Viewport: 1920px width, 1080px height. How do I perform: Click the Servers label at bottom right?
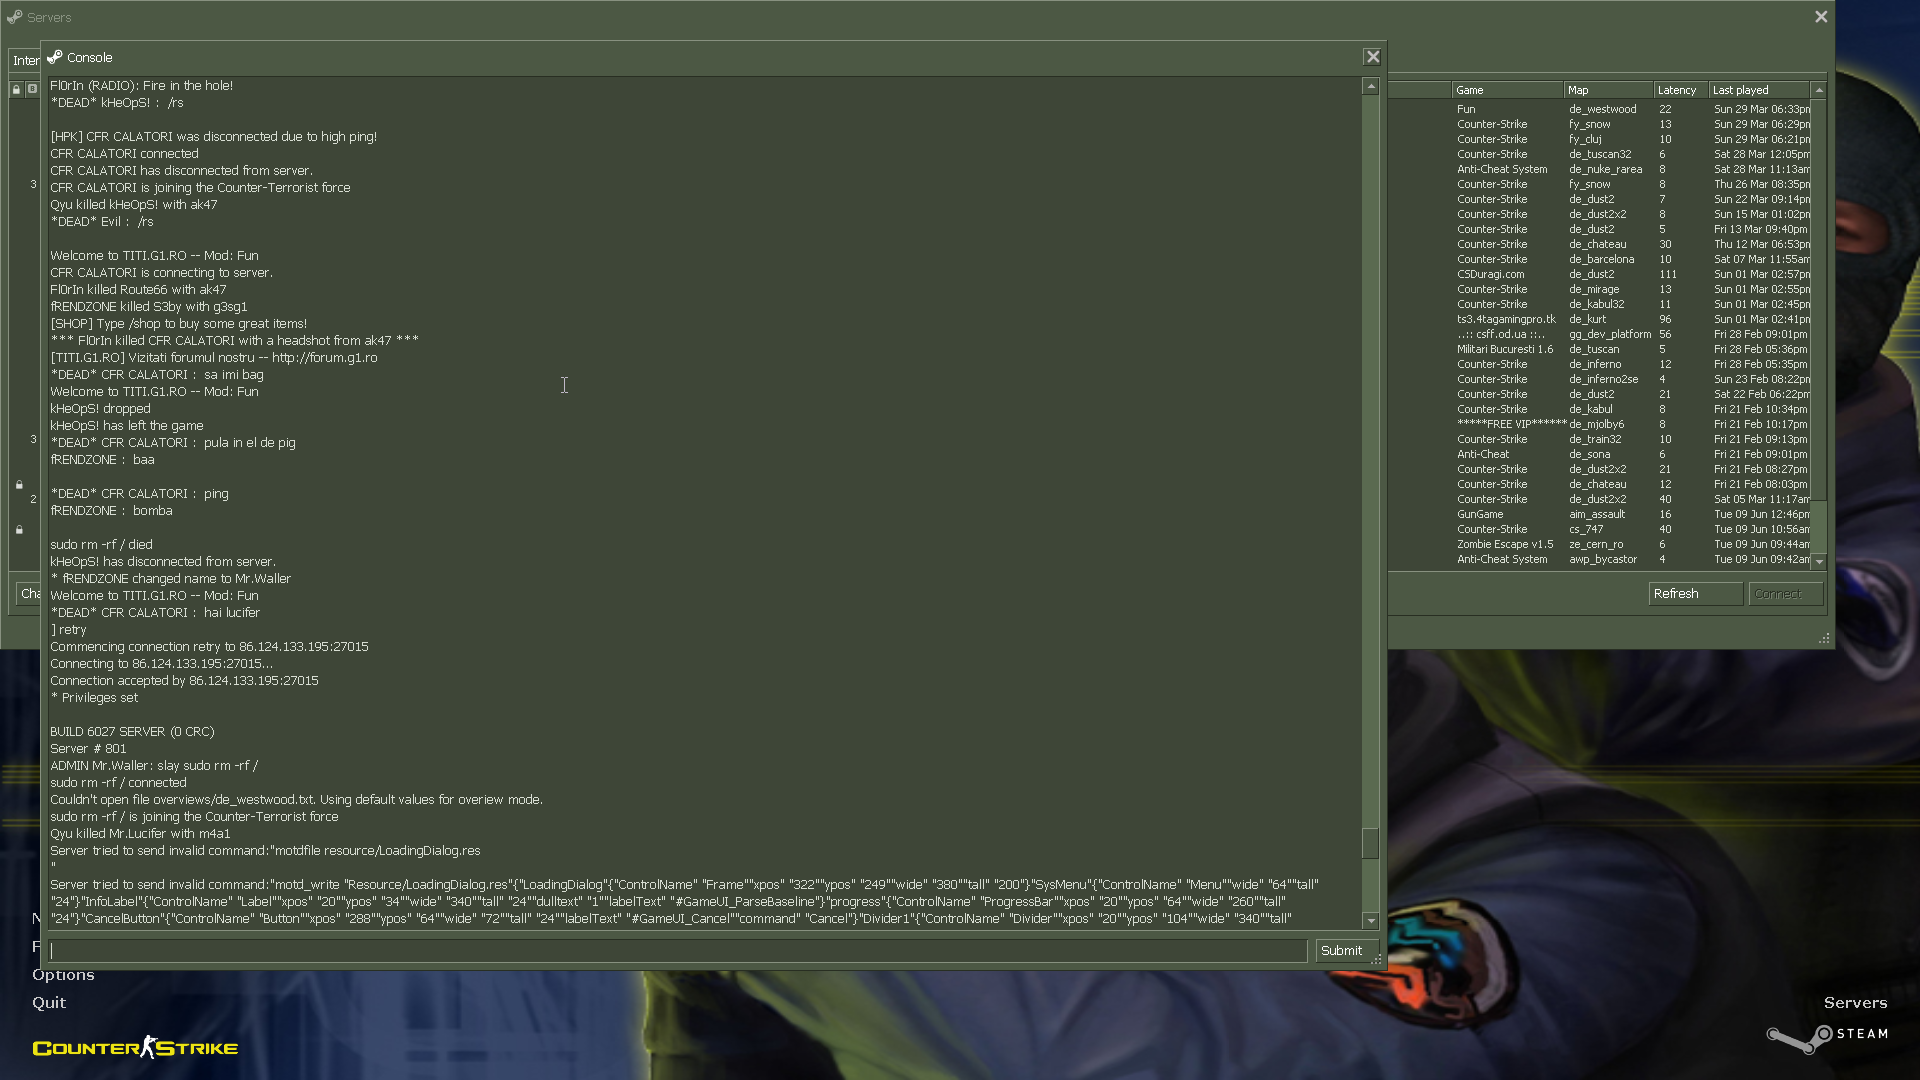coord(1855,1003)
